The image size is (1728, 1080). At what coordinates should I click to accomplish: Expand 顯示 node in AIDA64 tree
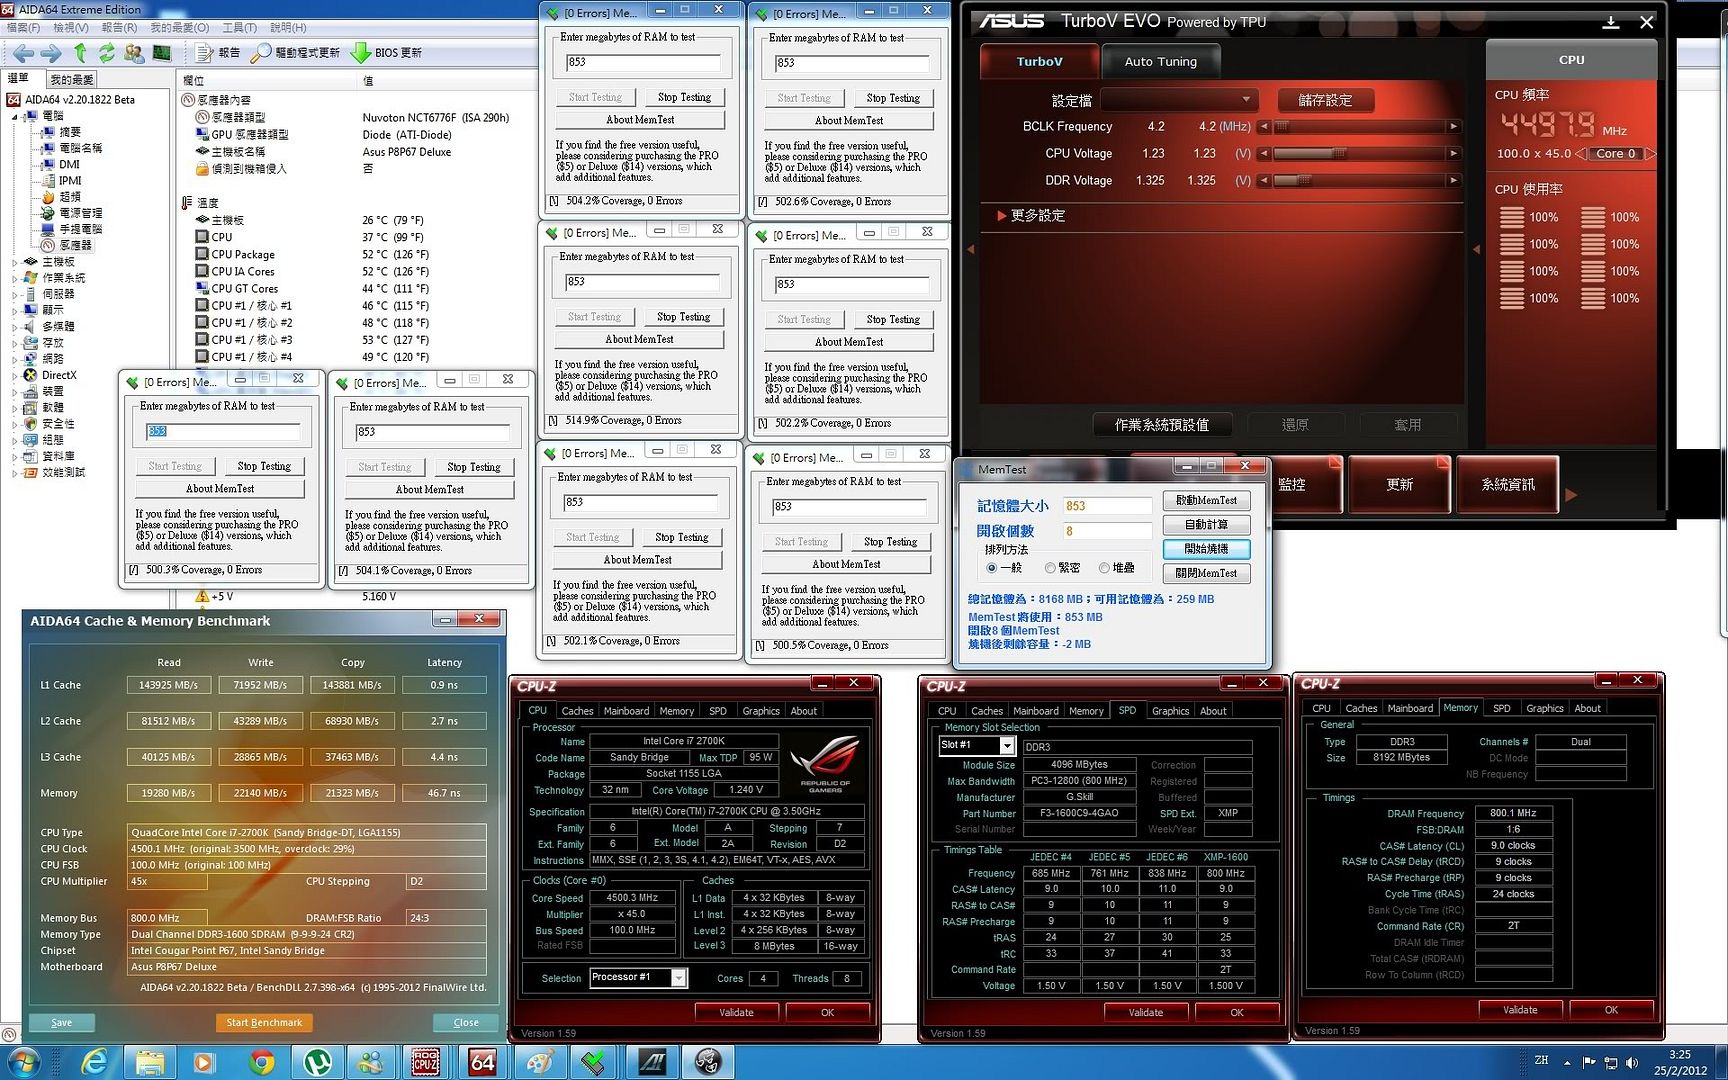tap(15, 310)
